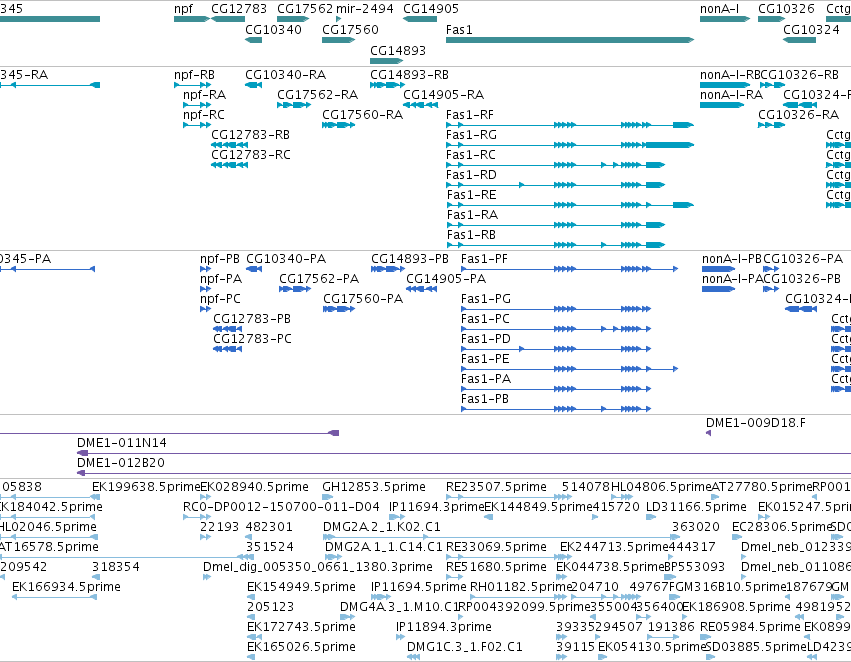Image resolution: width=851 pixels, height=662 pixels.
Task: Click the Fas1-PD protein label
Action: [x=486, y=339]
